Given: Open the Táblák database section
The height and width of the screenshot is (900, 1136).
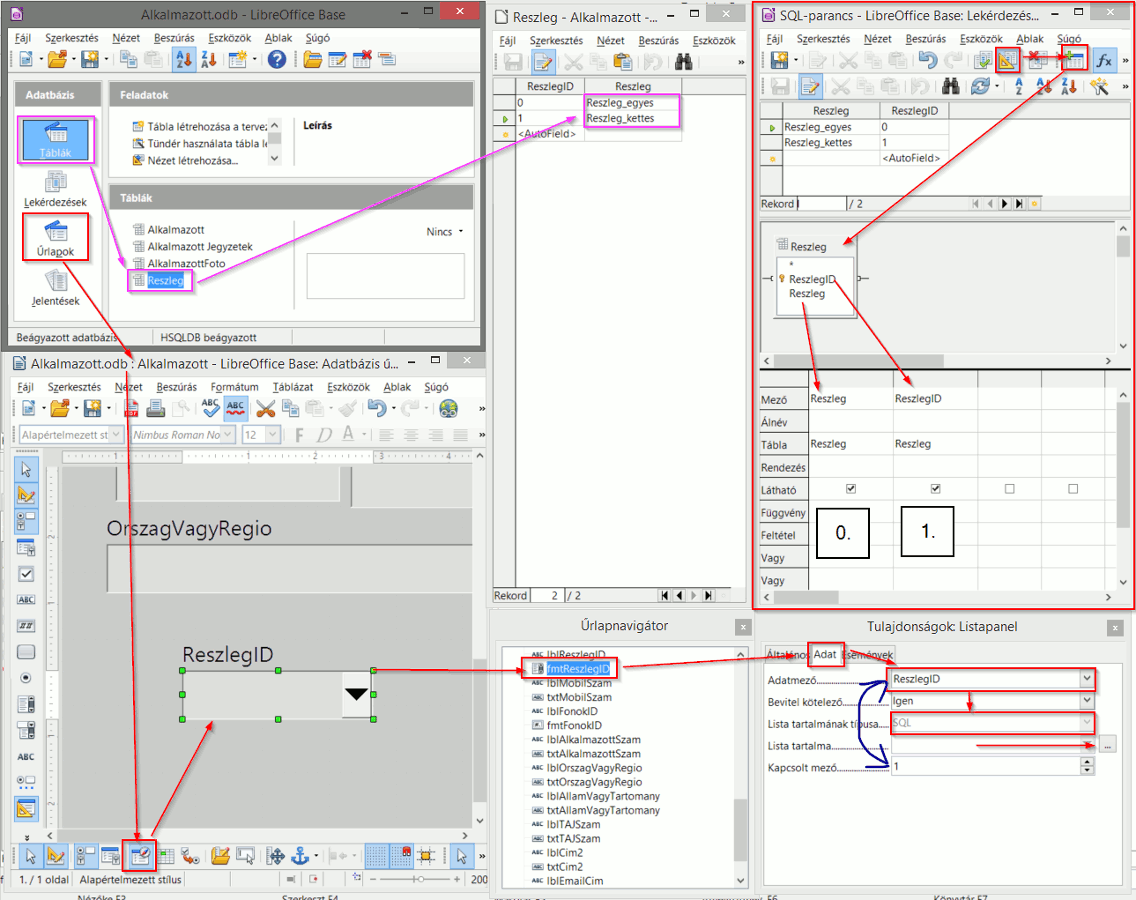Looking at the screenshot, I should tap(56, 140).
